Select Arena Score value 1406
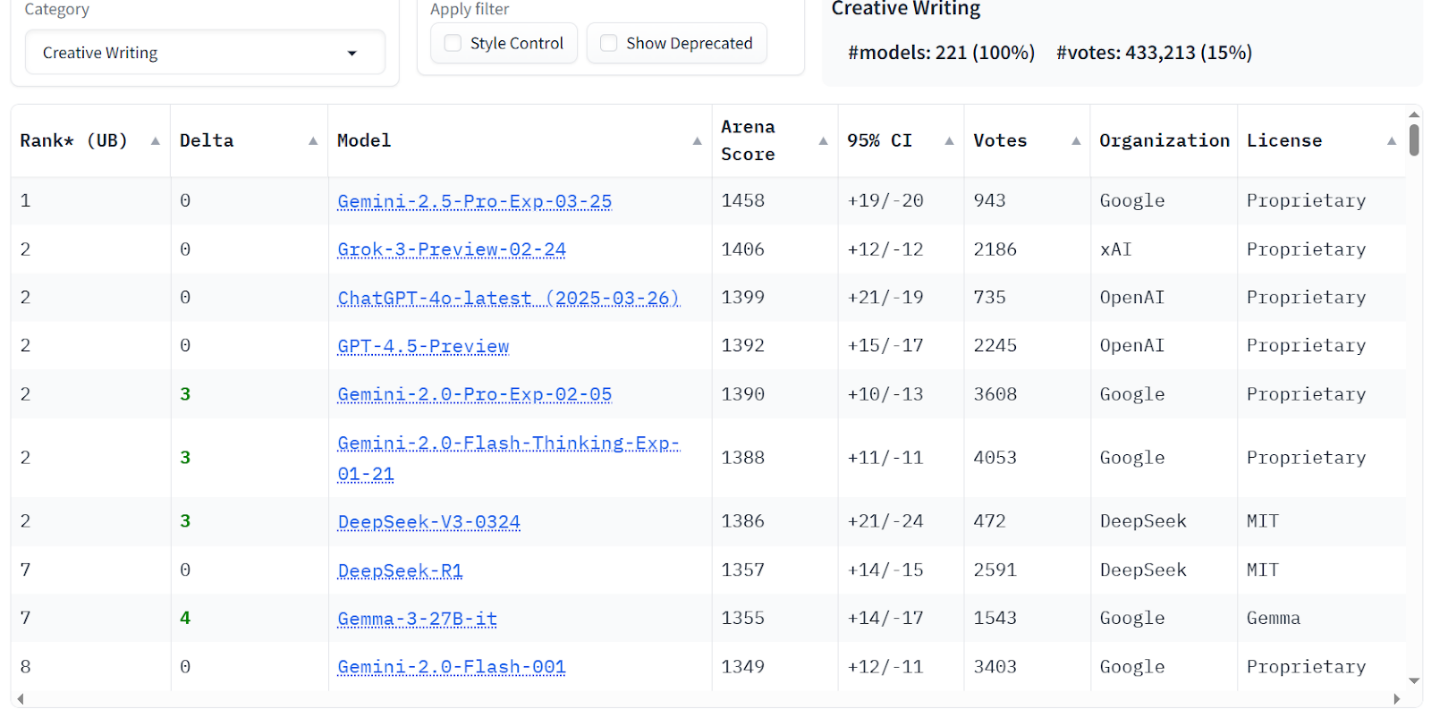 pos(743,249)
